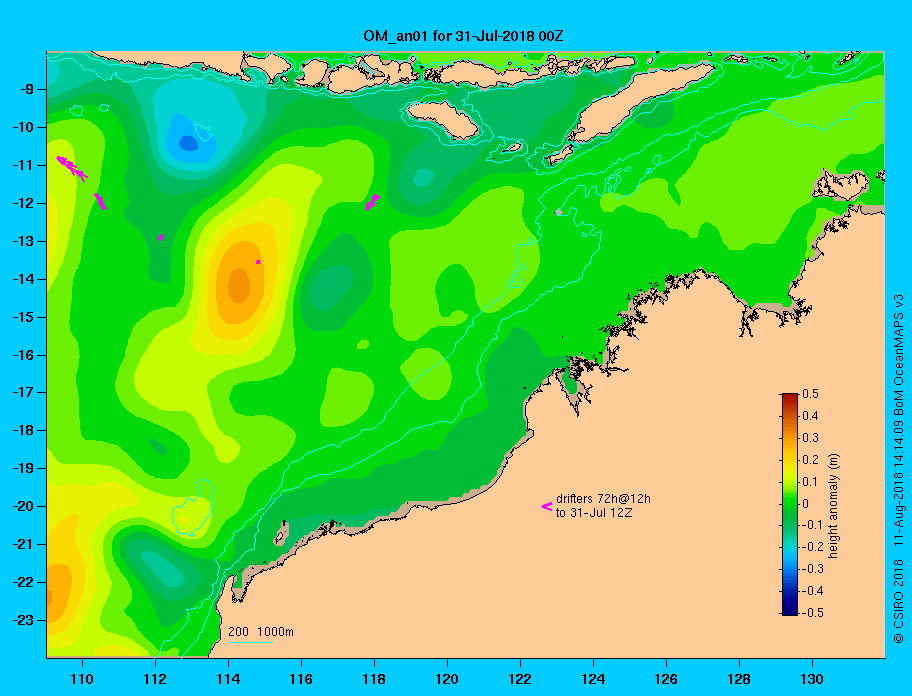
Task: Click the 0.5 colorbar tick label
Action: [810, 394]
